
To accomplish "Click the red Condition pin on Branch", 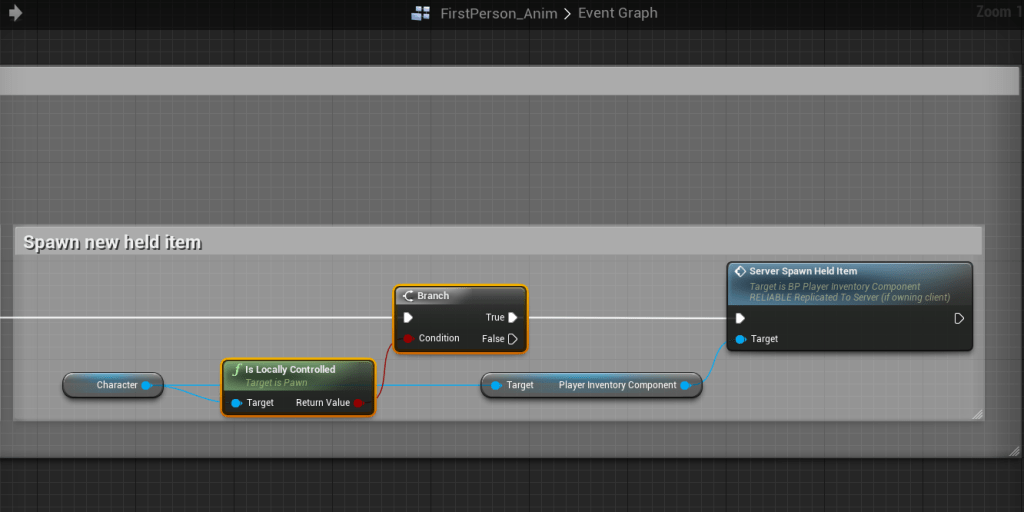I will 408,339.
